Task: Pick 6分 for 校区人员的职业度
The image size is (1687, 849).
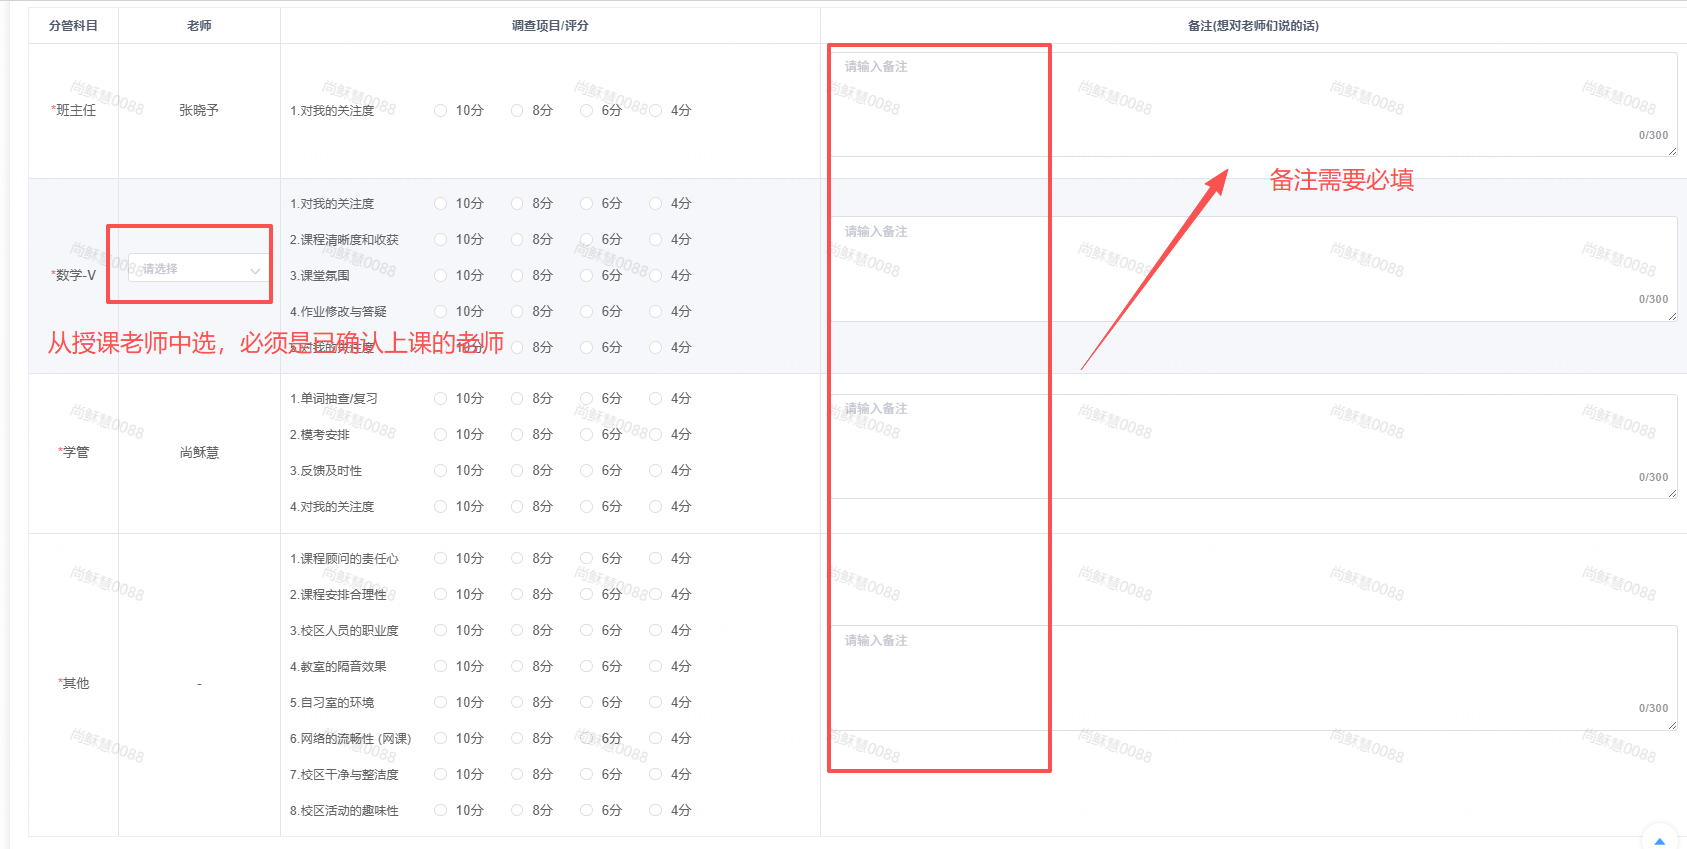Action: 587,631
